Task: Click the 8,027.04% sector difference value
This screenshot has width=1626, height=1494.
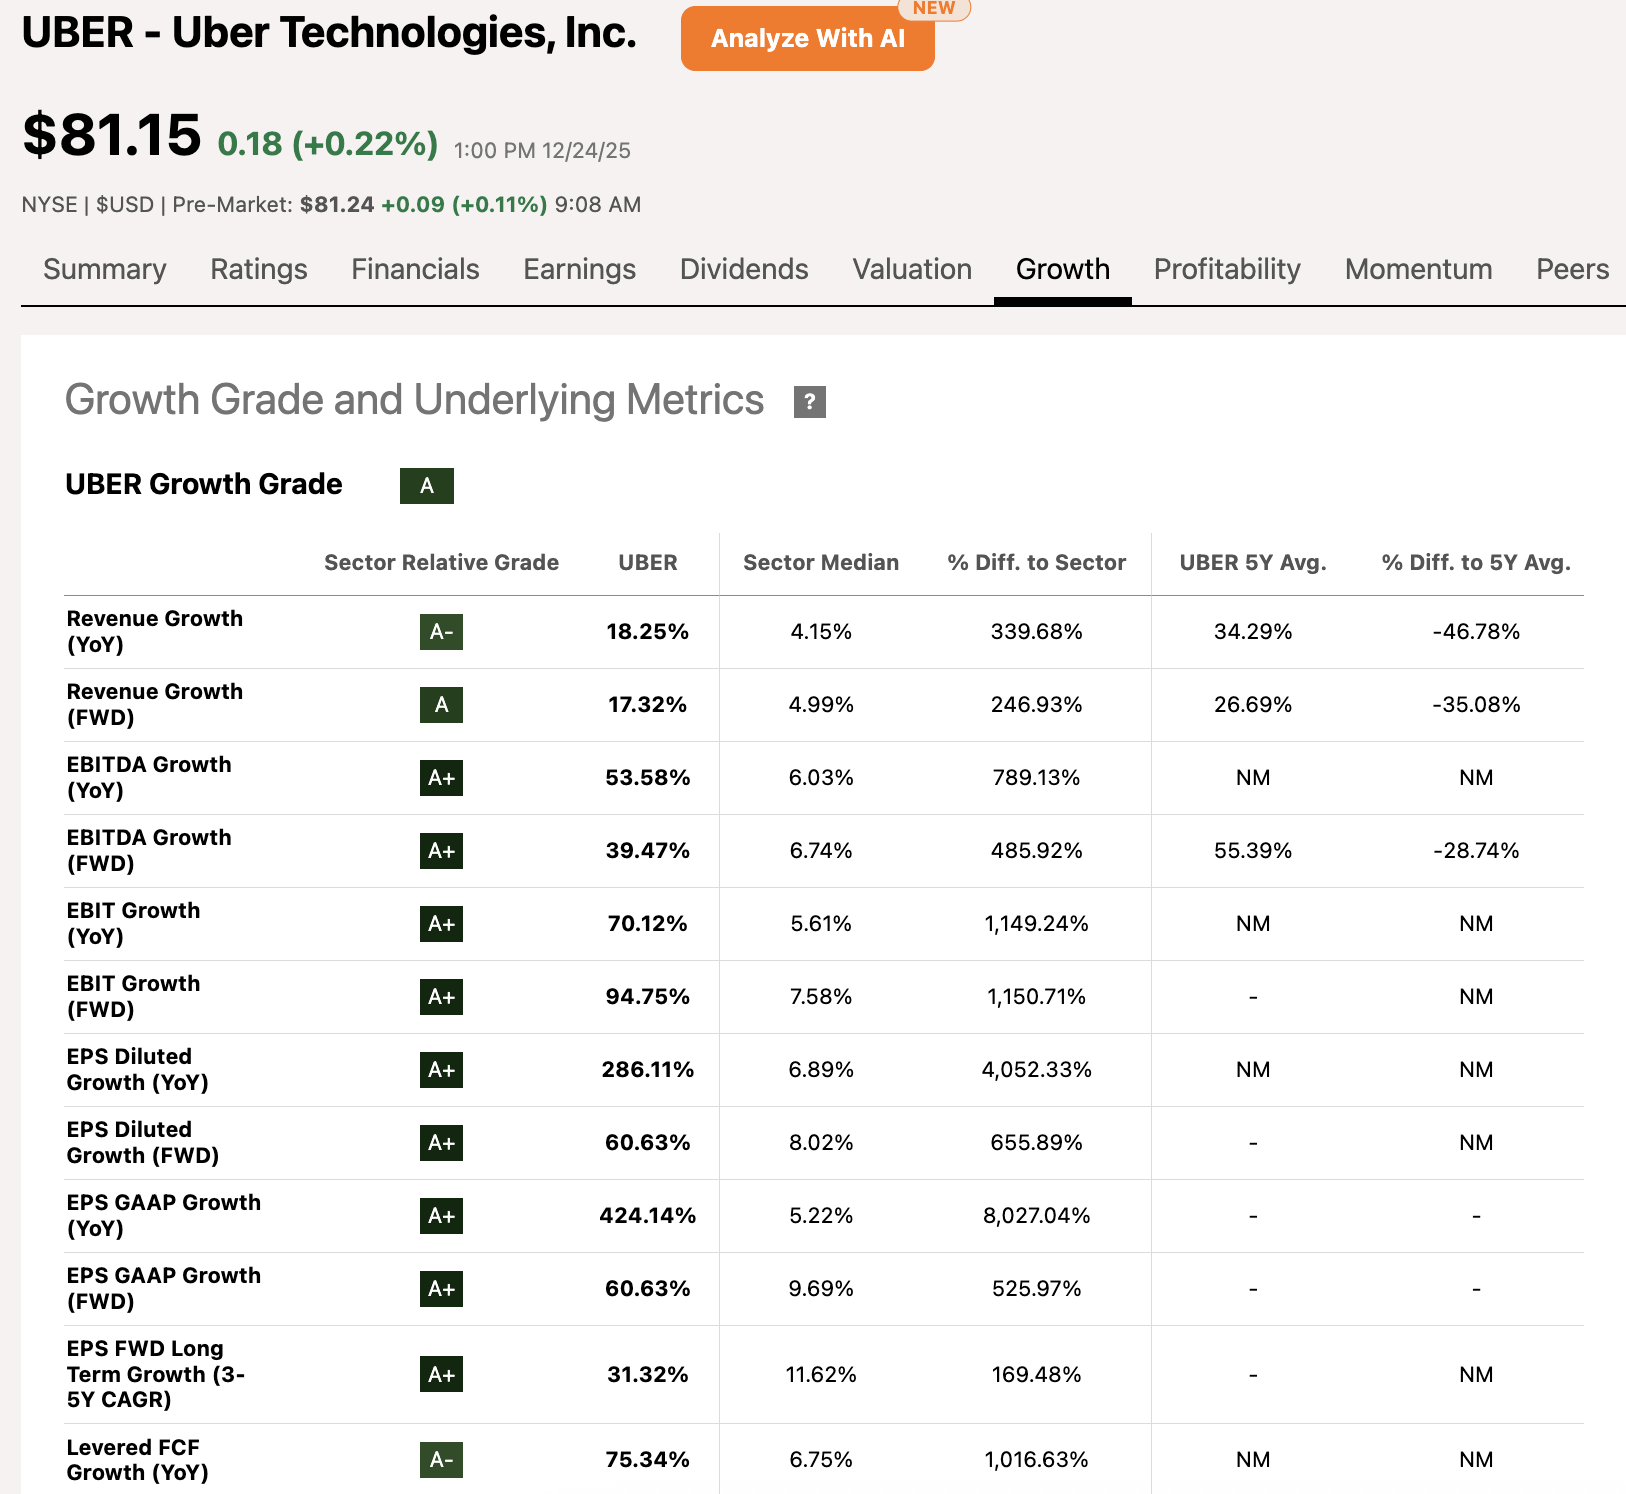Action: click(1037, 1216)
